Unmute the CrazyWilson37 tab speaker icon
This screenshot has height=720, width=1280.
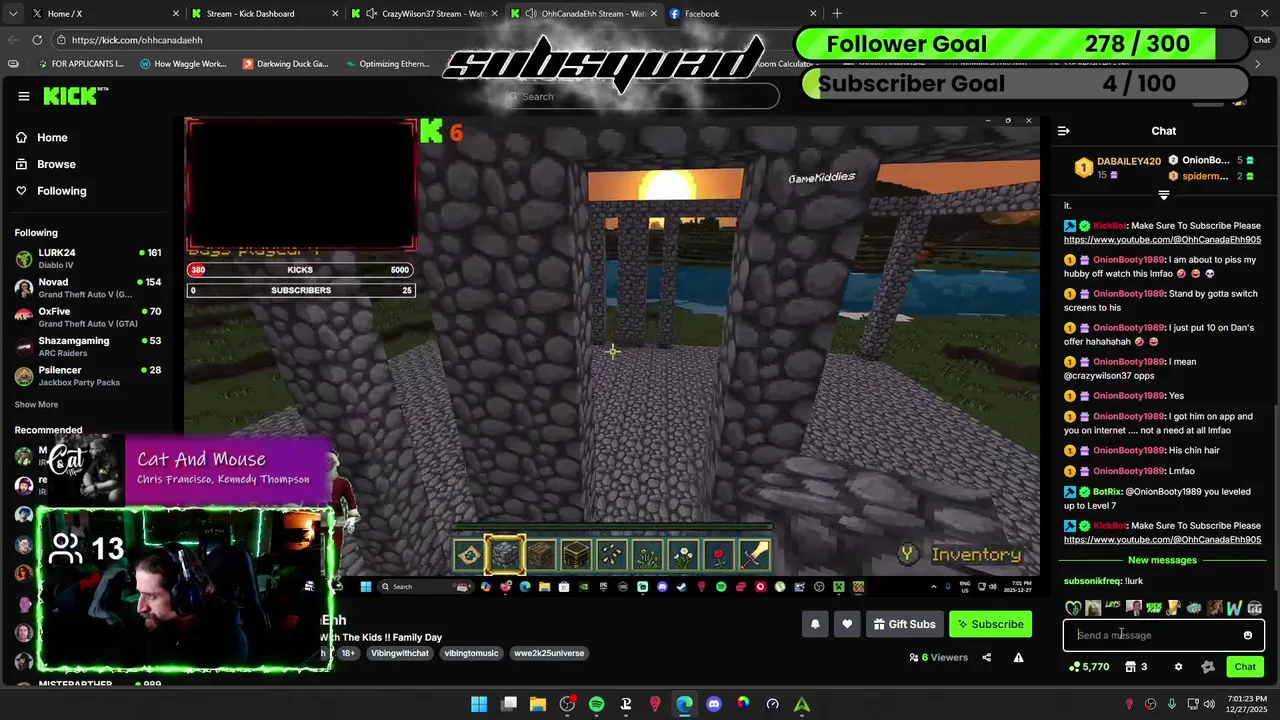(x=372, y=14)
